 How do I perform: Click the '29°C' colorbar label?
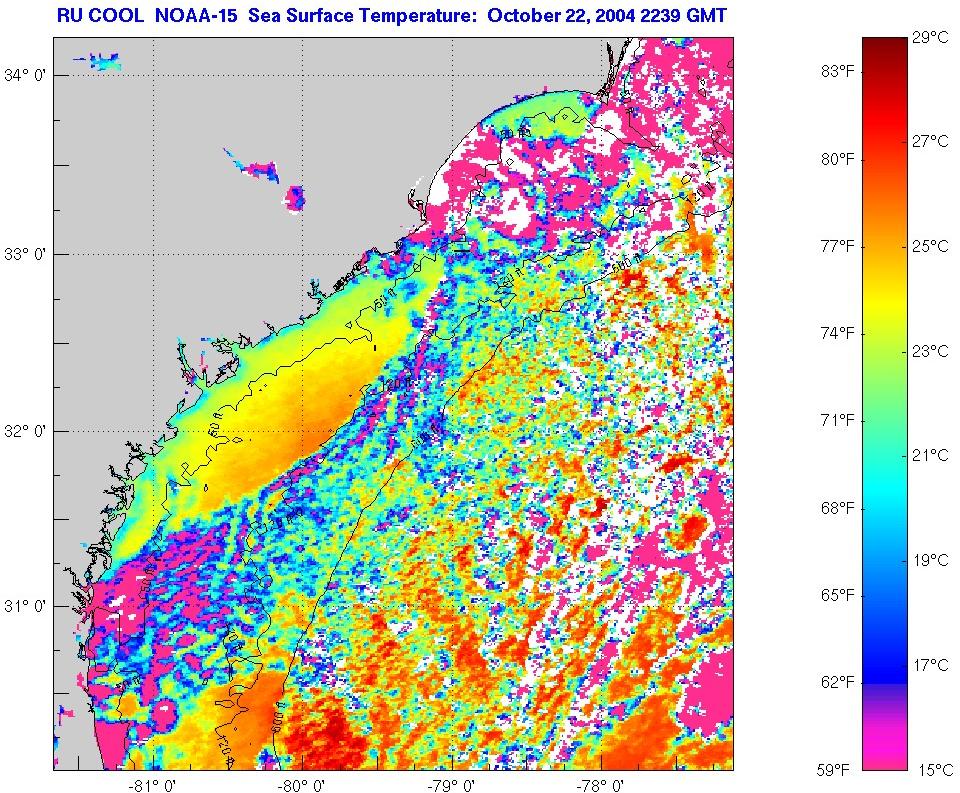[x=931, y=38]
